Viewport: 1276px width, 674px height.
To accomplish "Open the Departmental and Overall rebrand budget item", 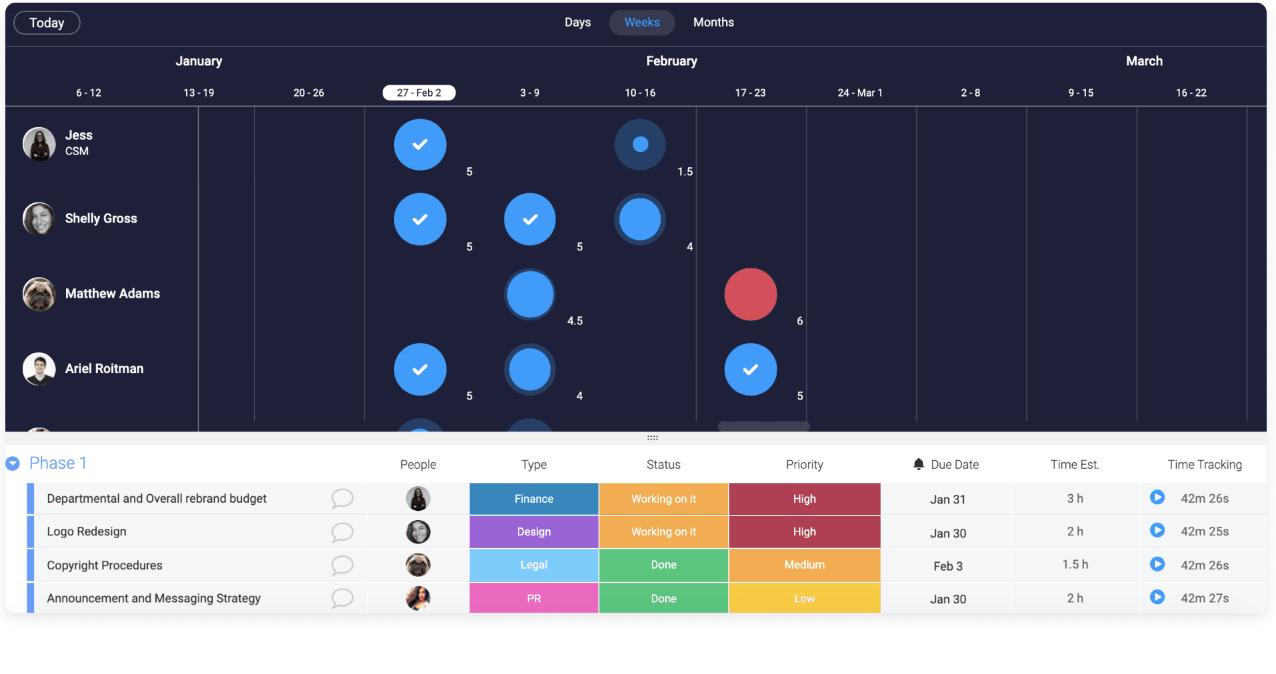I will click(157, 498).
